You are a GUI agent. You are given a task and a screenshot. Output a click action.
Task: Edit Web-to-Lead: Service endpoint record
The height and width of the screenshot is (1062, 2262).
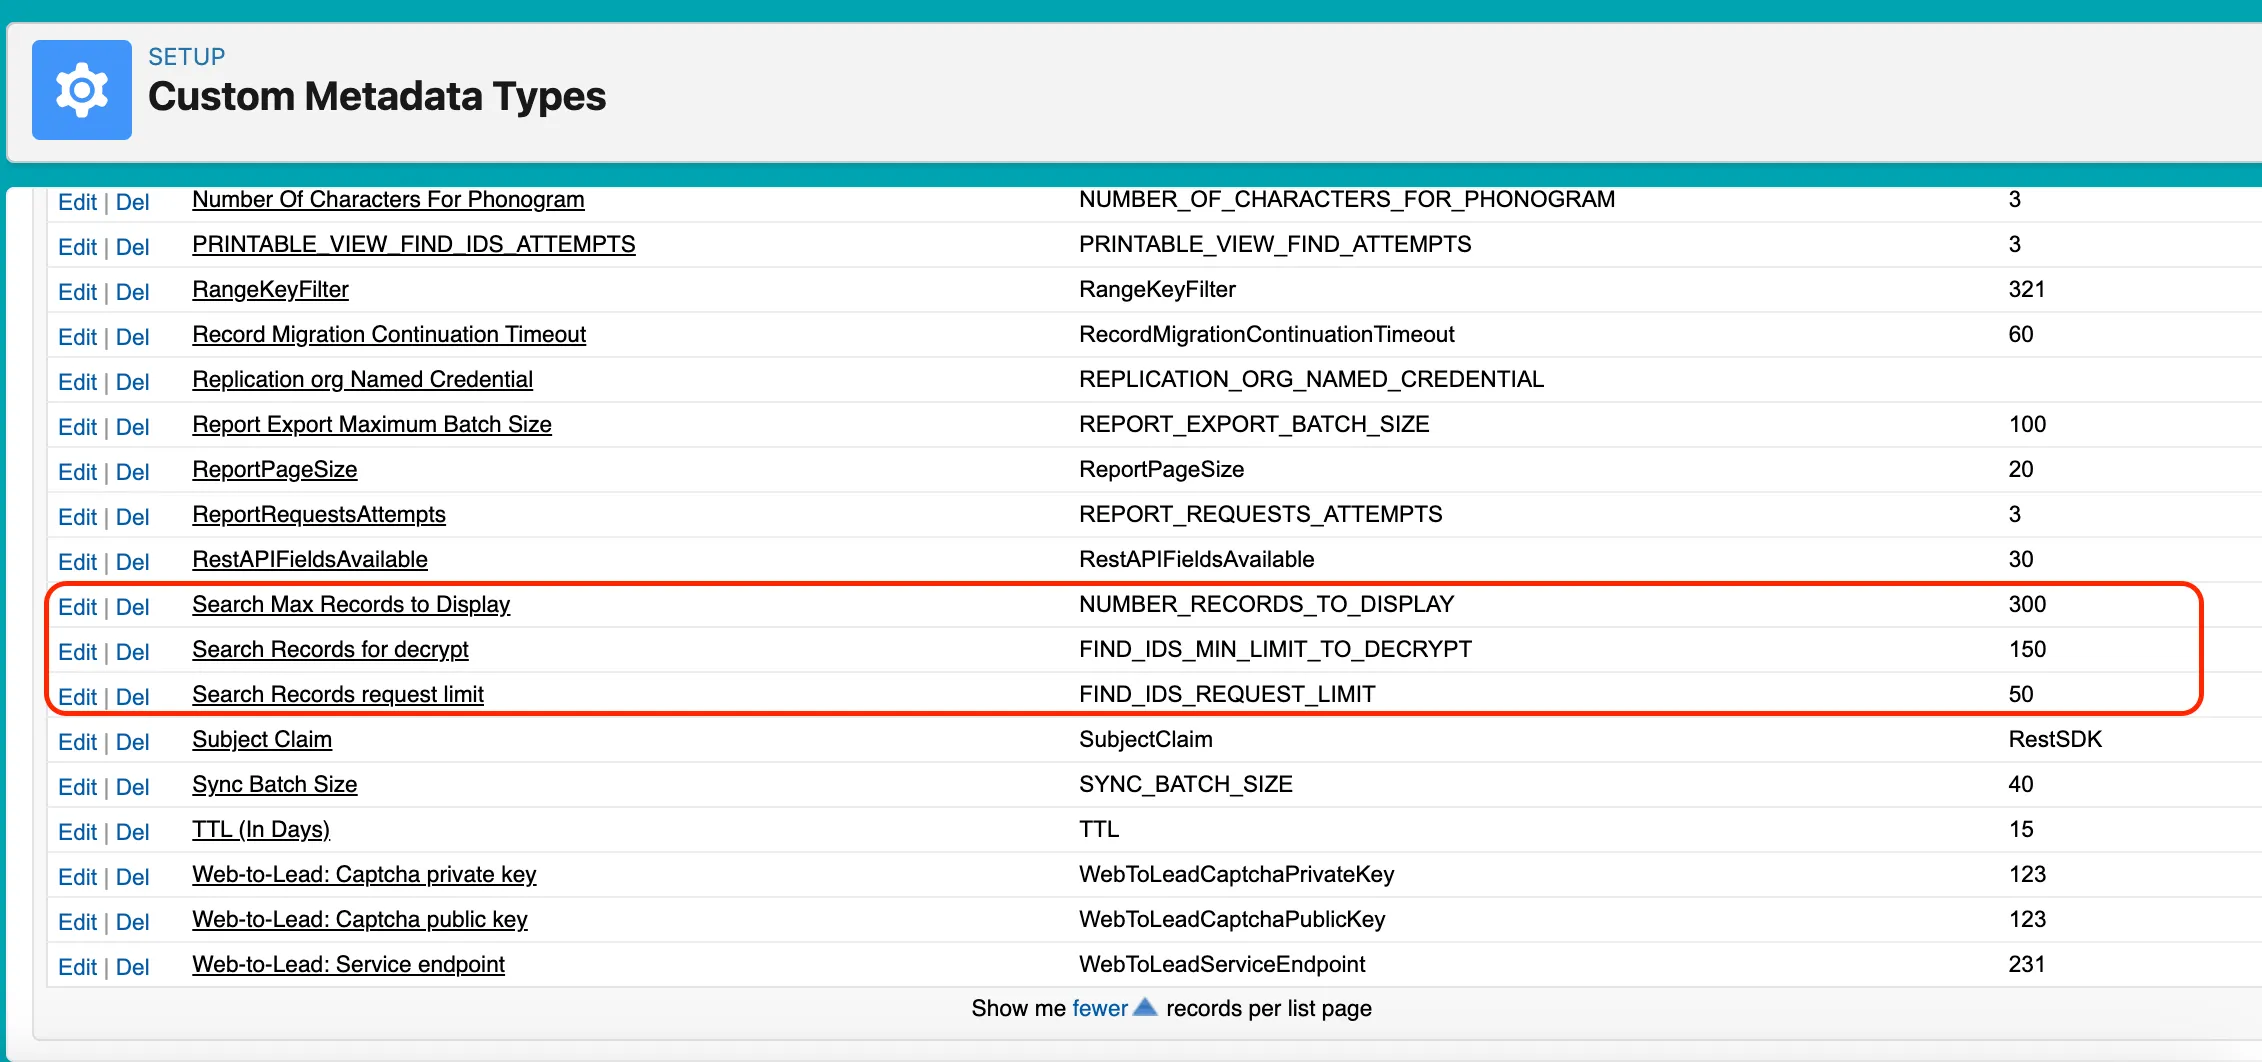pos(77,967)
